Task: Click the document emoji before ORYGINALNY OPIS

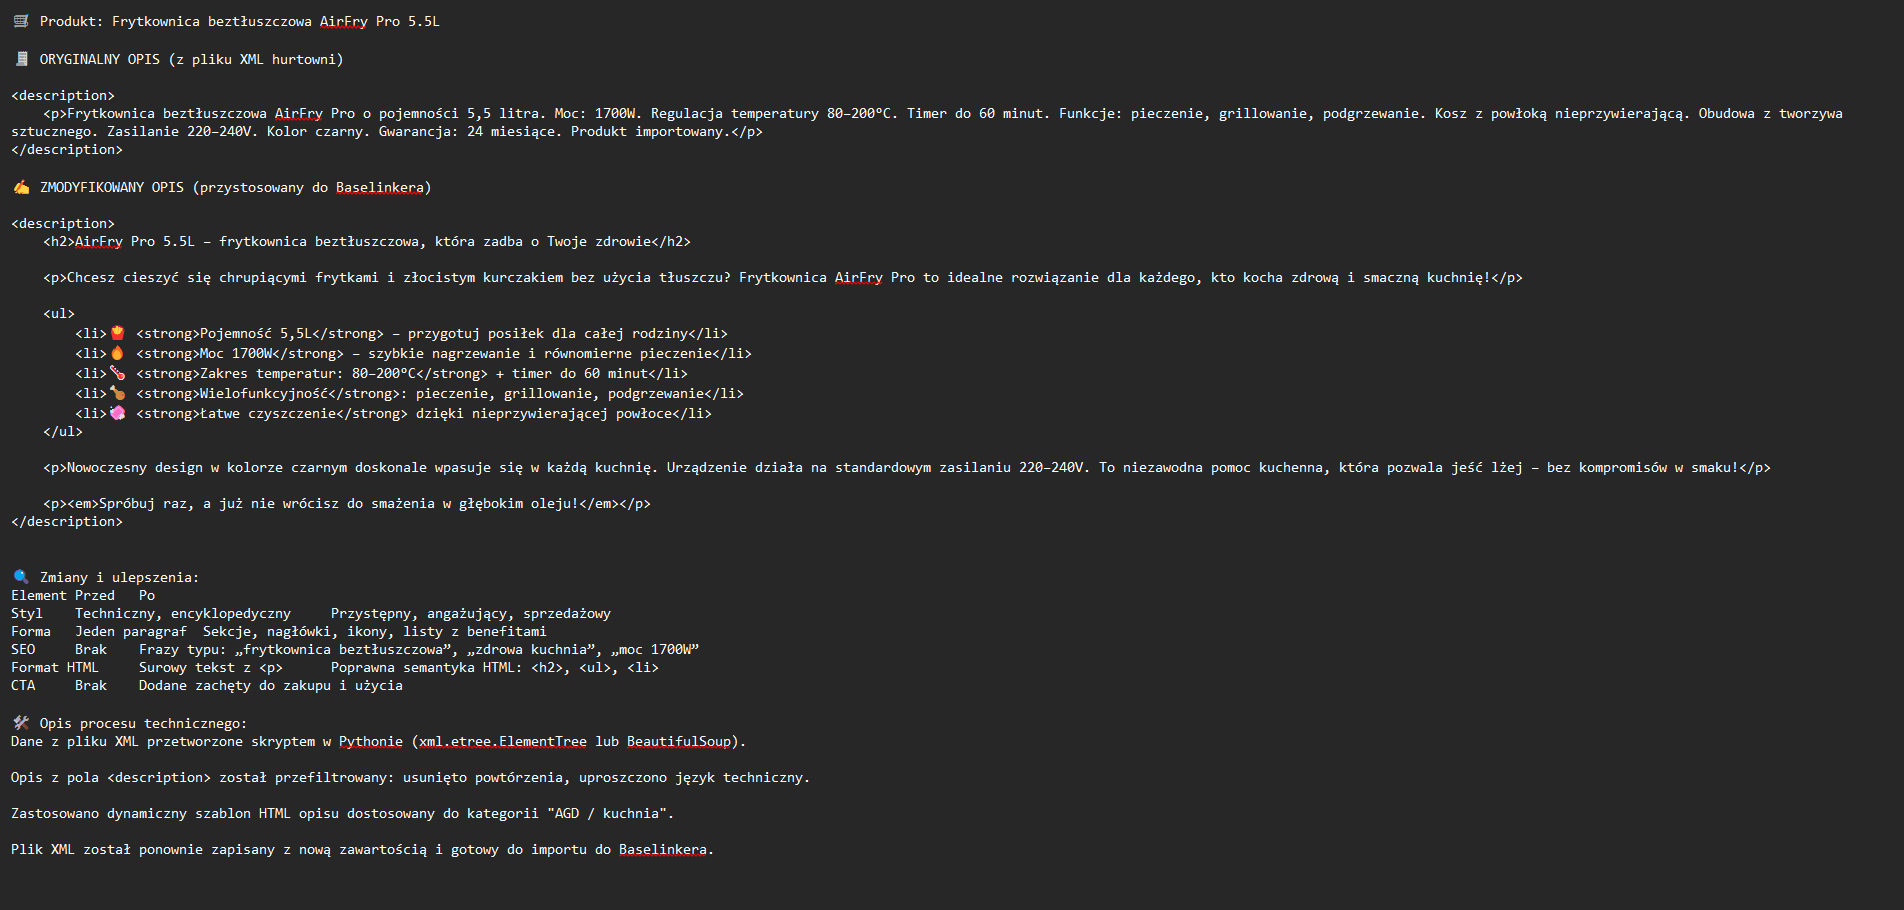Action: [x=21, y=59]
